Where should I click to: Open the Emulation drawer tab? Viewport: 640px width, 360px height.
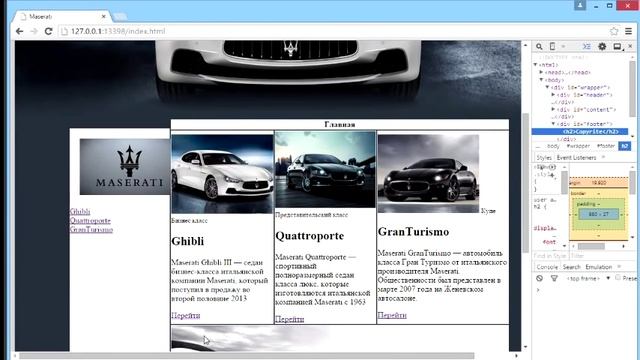(x=599, y=267)
